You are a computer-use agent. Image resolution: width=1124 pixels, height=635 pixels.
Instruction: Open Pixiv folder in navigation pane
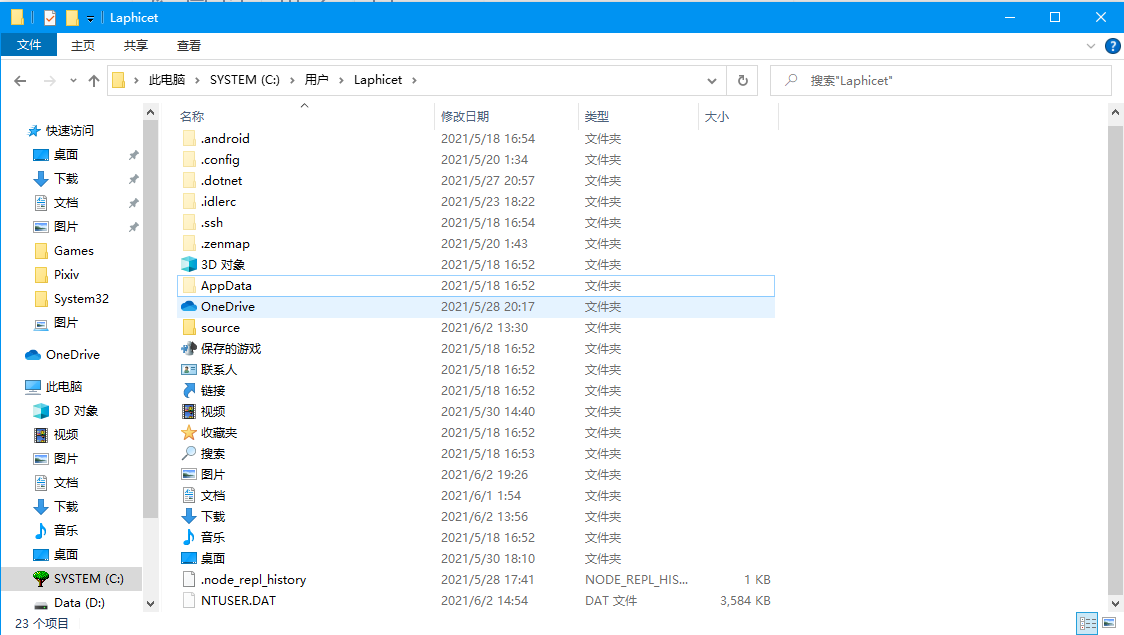pyautogui.click(x=66, y=274)
